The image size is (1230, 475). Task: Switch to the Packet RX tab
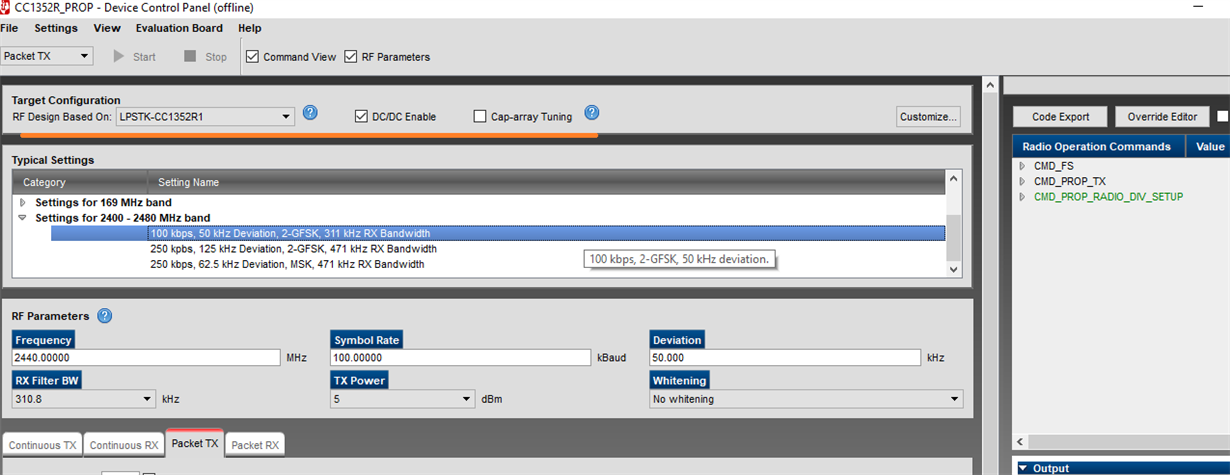pos(256,445)
